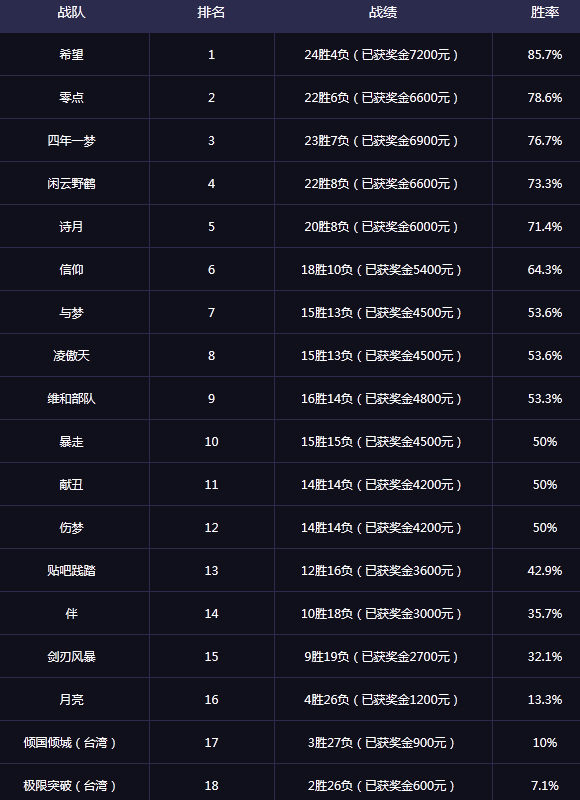Click 凌傲天 team name

click(x=71, y=356)
